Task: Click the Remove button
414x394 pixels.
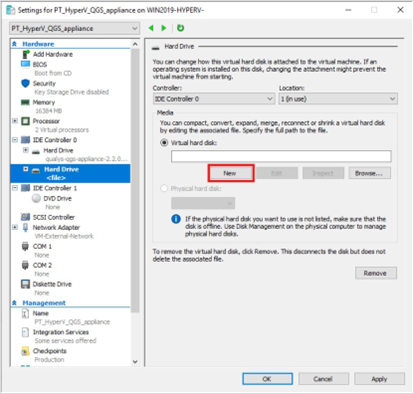Action: tap(376, 273)
